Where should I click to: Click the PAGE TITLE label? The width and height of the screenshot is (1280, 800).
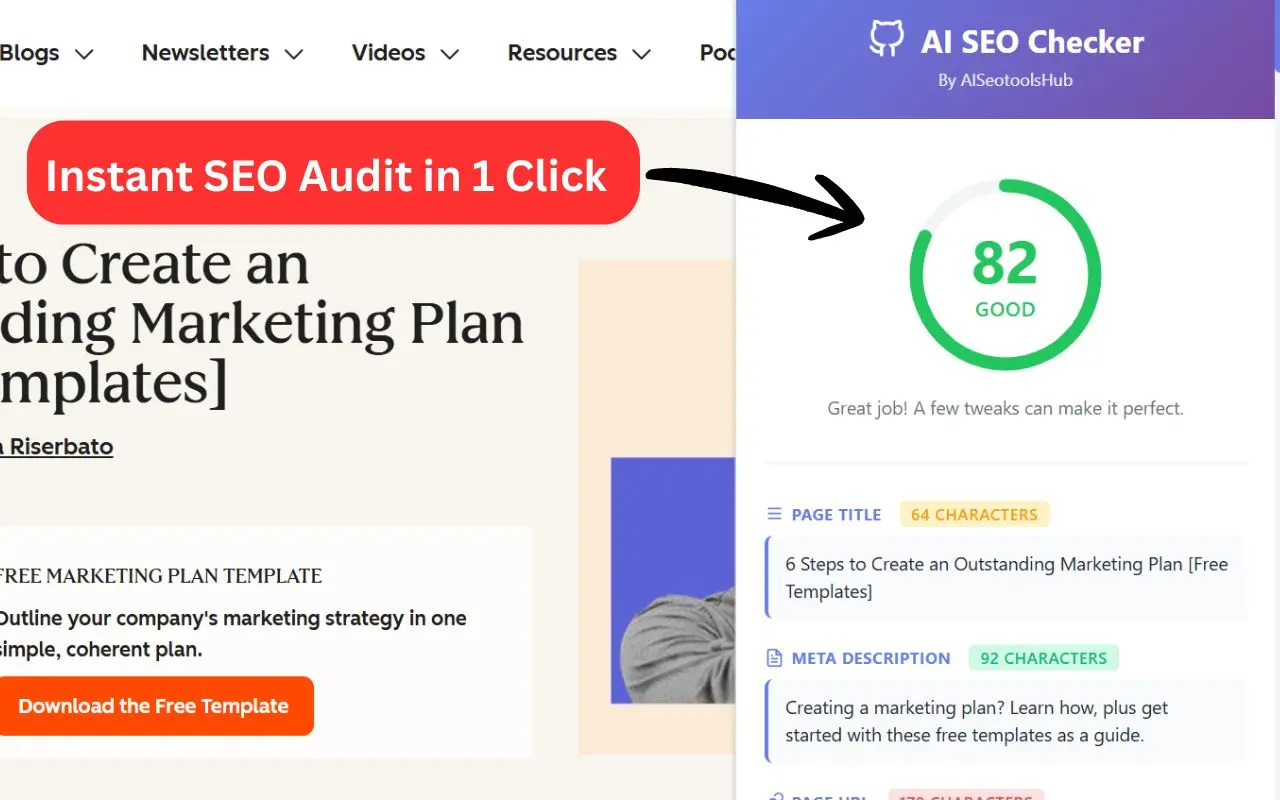[x=836, y=514]
